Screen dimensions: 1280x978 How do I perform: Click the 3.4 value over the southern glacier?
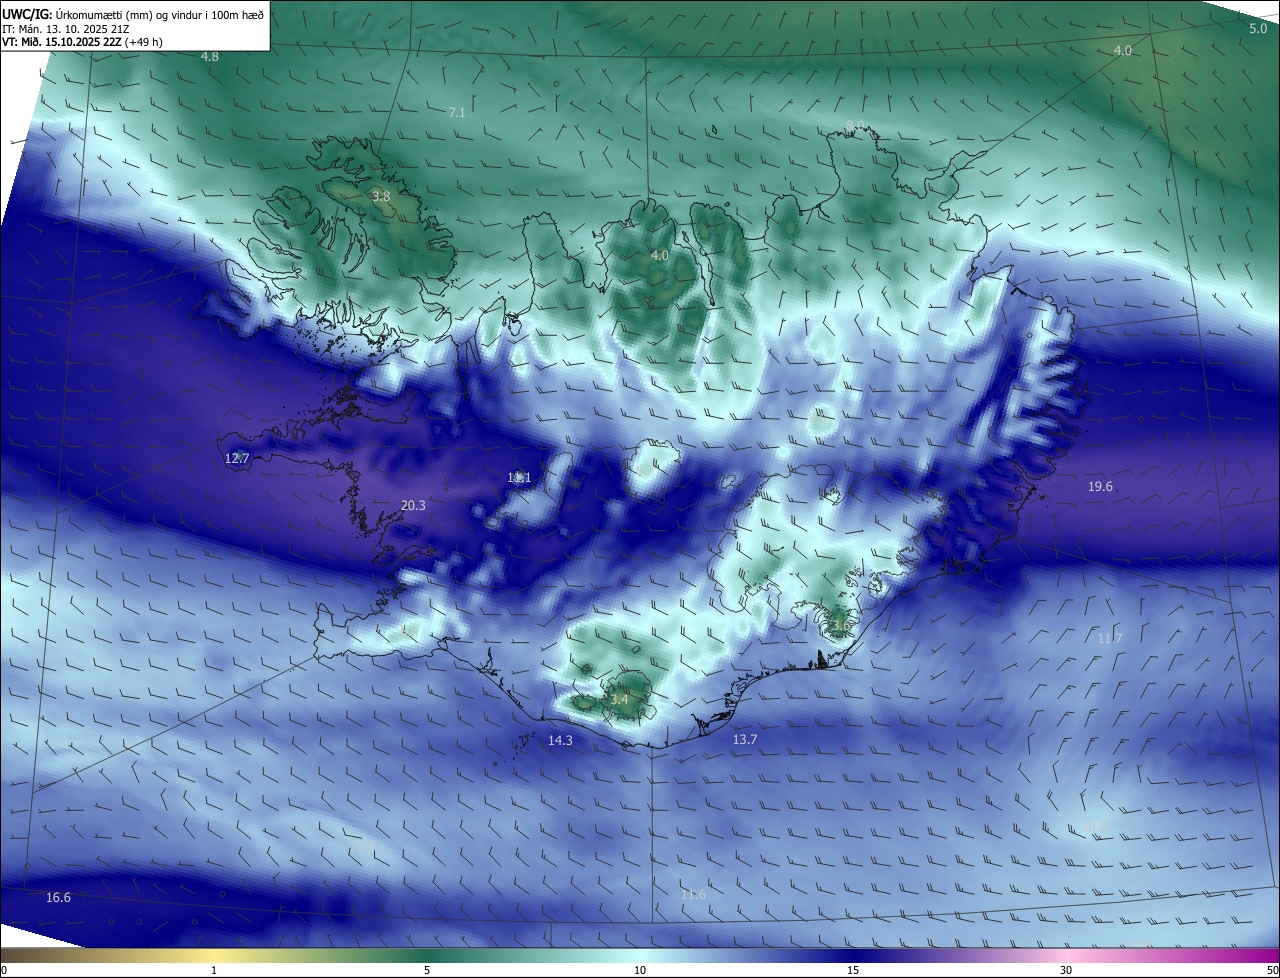[619, 700]
